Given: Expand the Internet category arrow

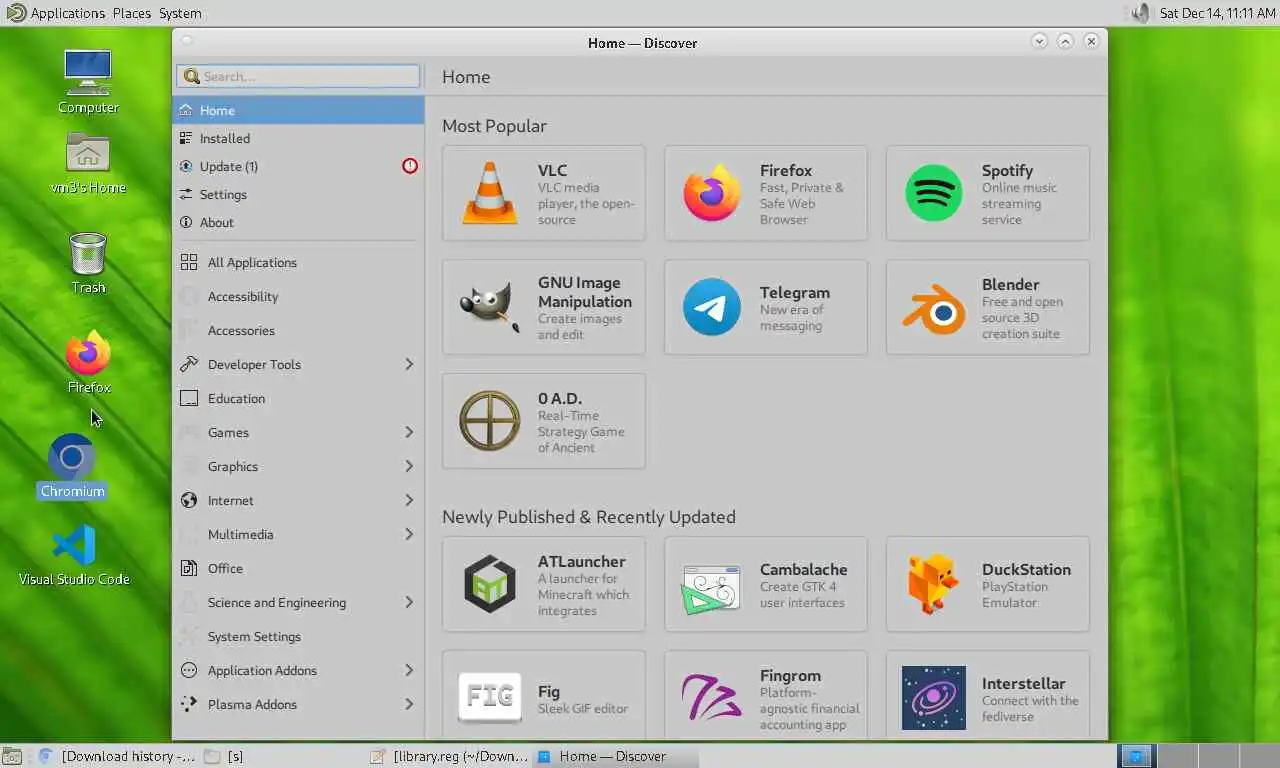Looking at the screenshot, I should click(409, 500).
